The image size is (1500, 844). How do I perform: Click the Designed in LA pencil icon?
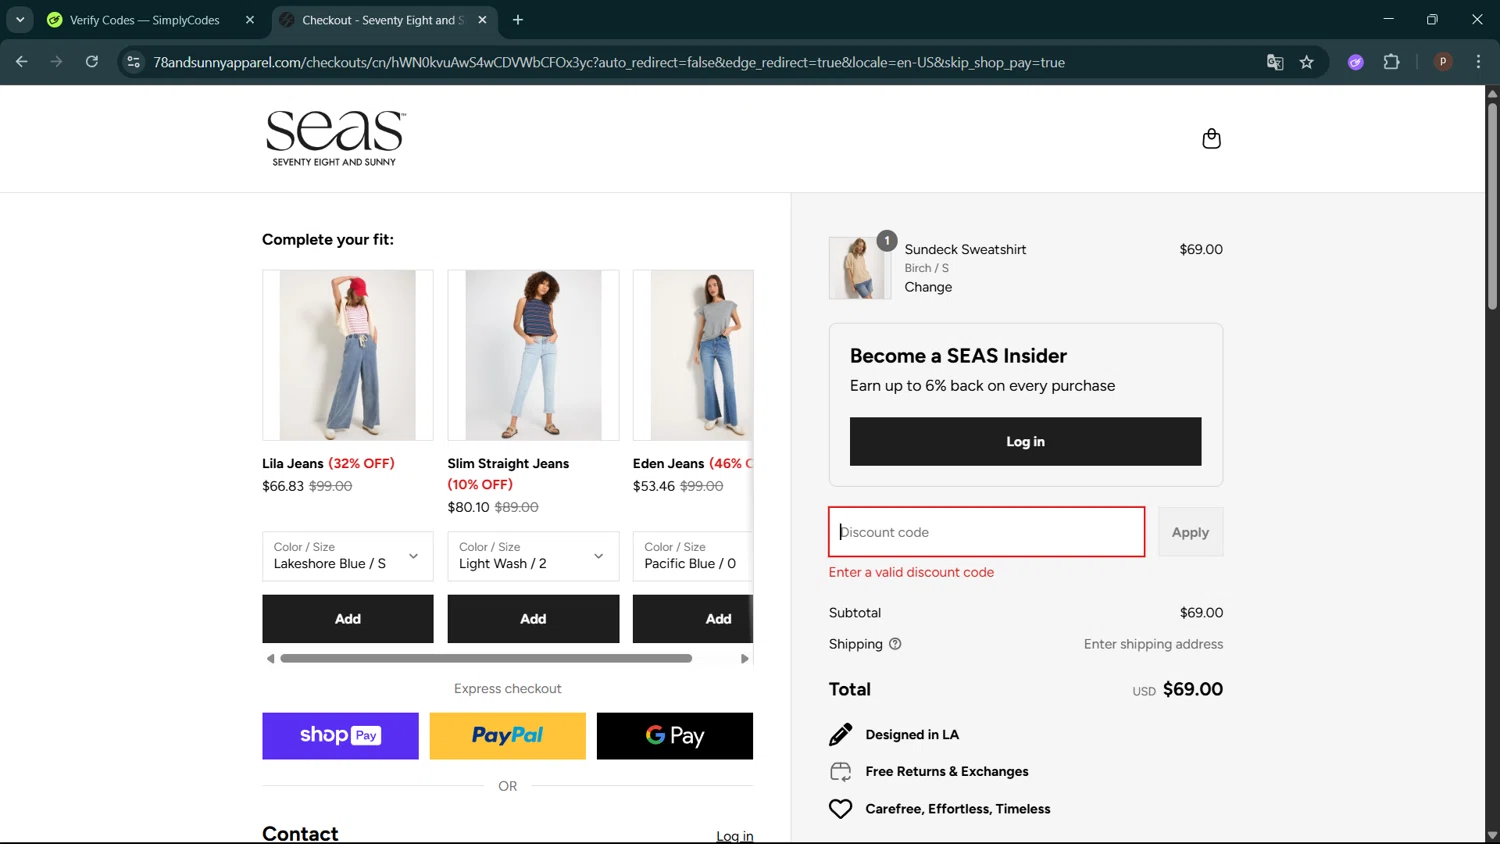[840, 734]
